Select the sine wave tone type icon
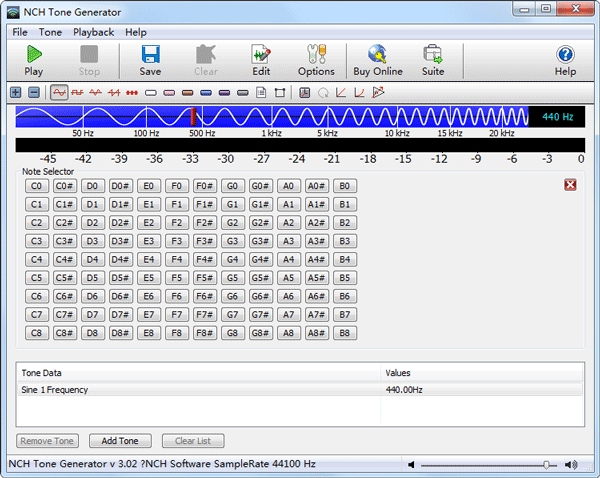 (x=60, y=92)
